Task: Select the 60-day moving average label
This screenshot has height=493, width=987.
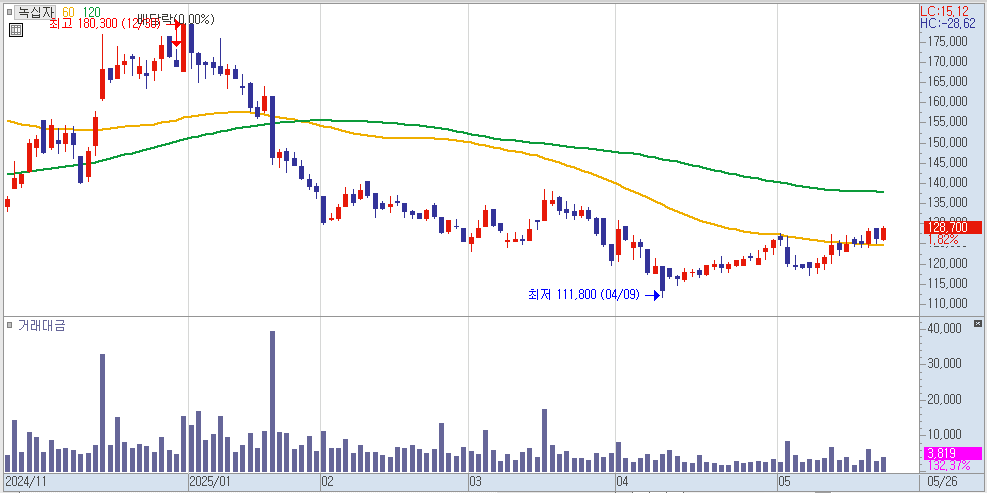Action: (x=69, y=12)
